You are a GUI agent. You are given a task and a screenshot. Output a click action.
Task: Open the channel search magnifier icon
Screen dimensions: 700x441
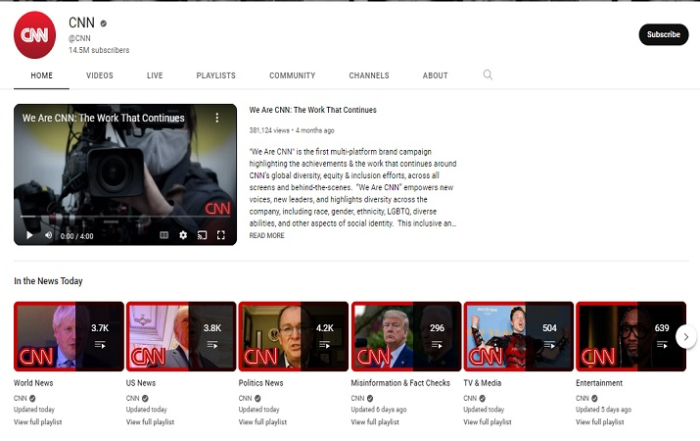tap(488, 75)
